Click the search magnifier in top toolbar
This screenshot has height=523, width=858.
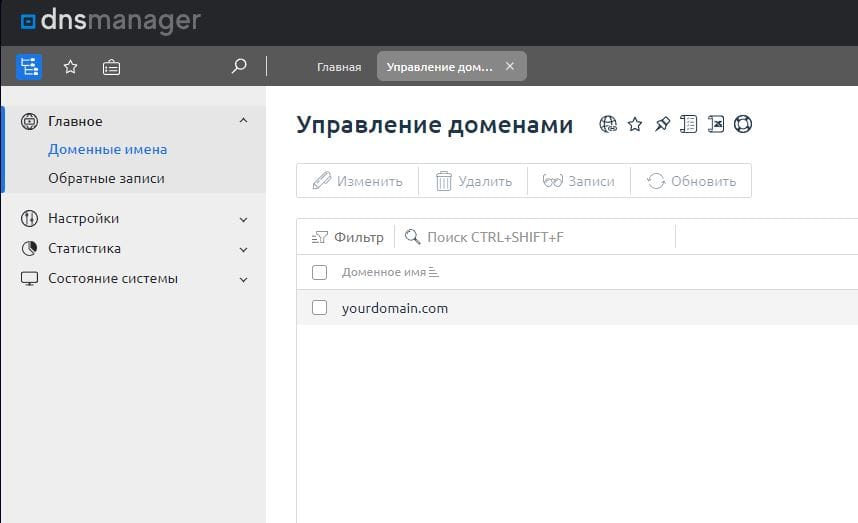(x=239, y=66)
